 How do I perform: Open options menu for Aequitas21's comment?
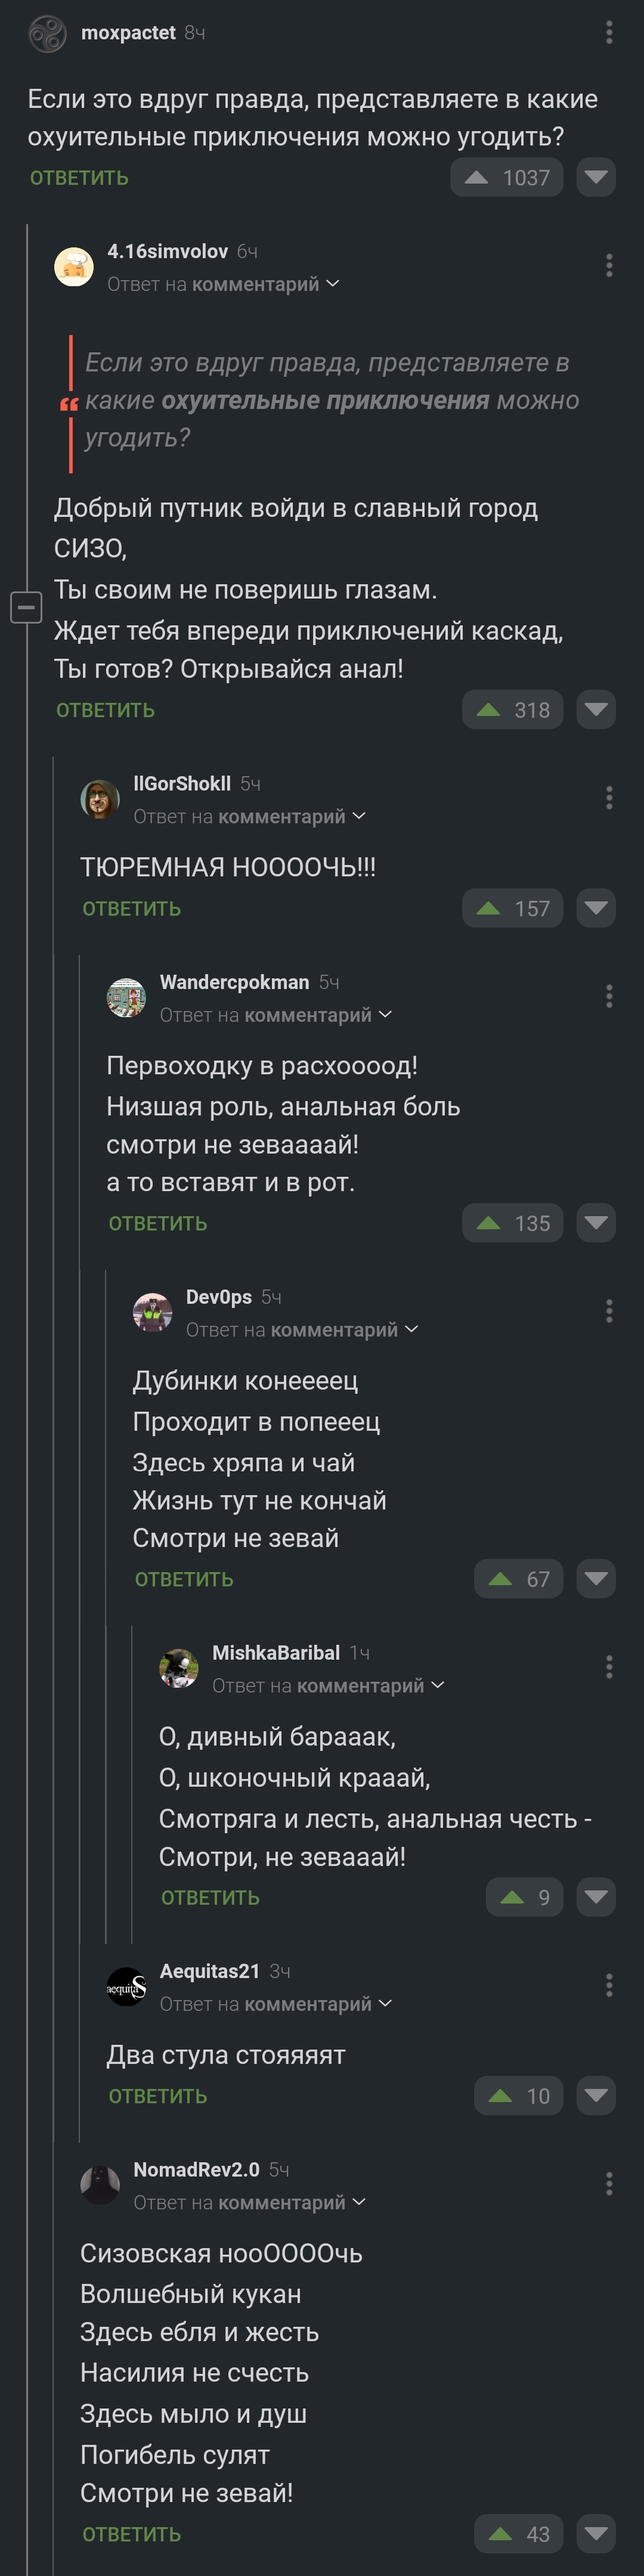609,1985
